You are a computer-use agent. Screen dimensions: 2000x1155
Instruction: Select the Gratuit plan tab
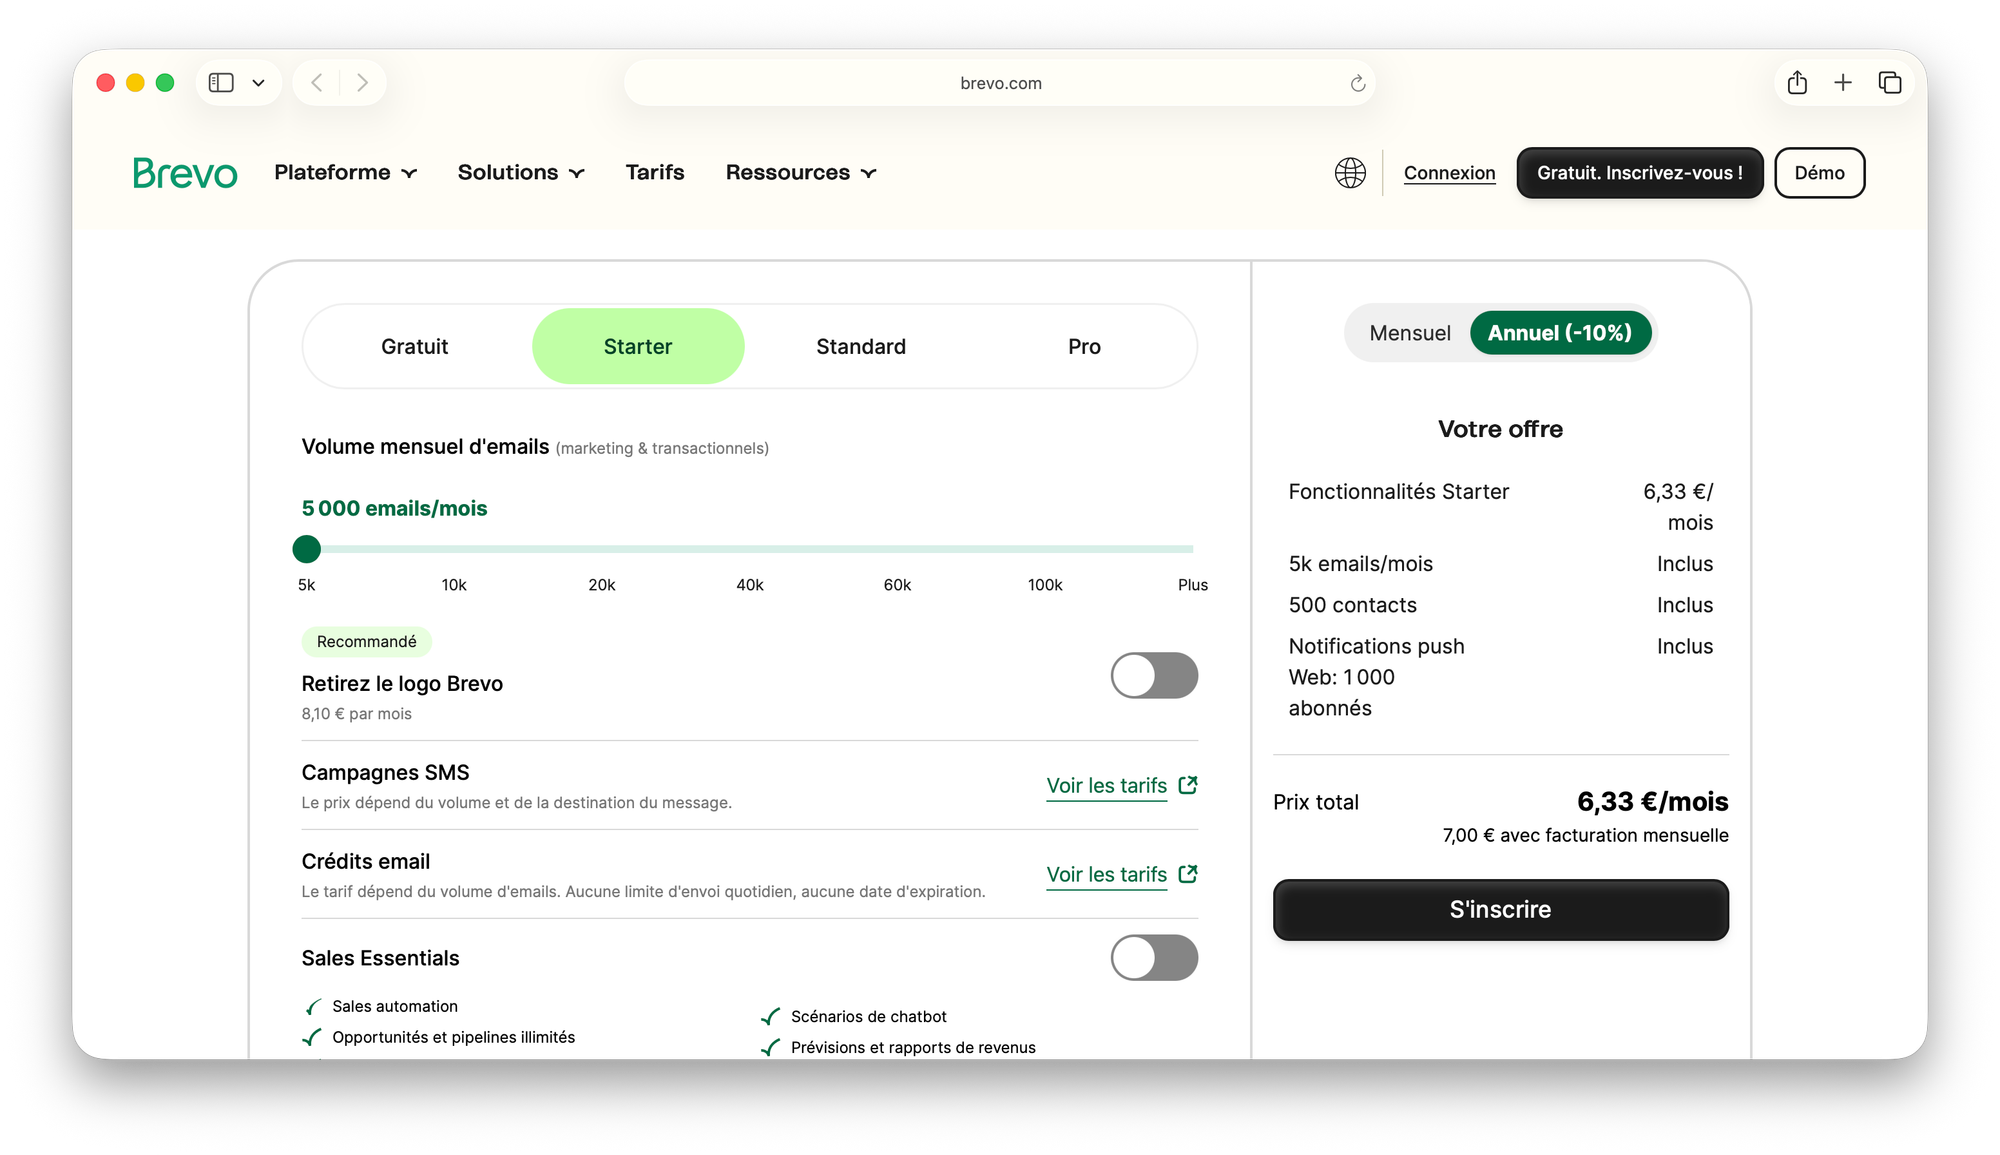pyautogui.click(x=415, y=346)
